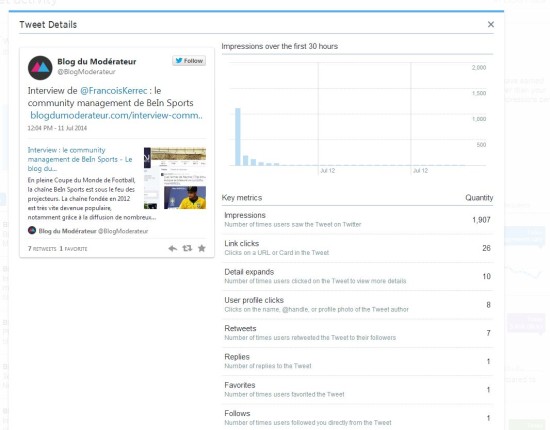The image size is (550, 430).
Task: Click the Retweets metric row
Action: click(x=357, y=333)
